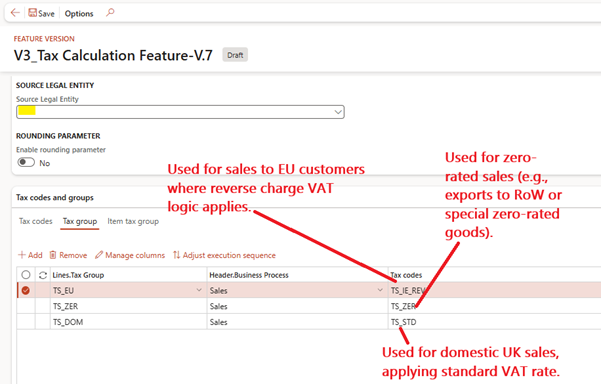Click the Remove button

click(68, 255)
